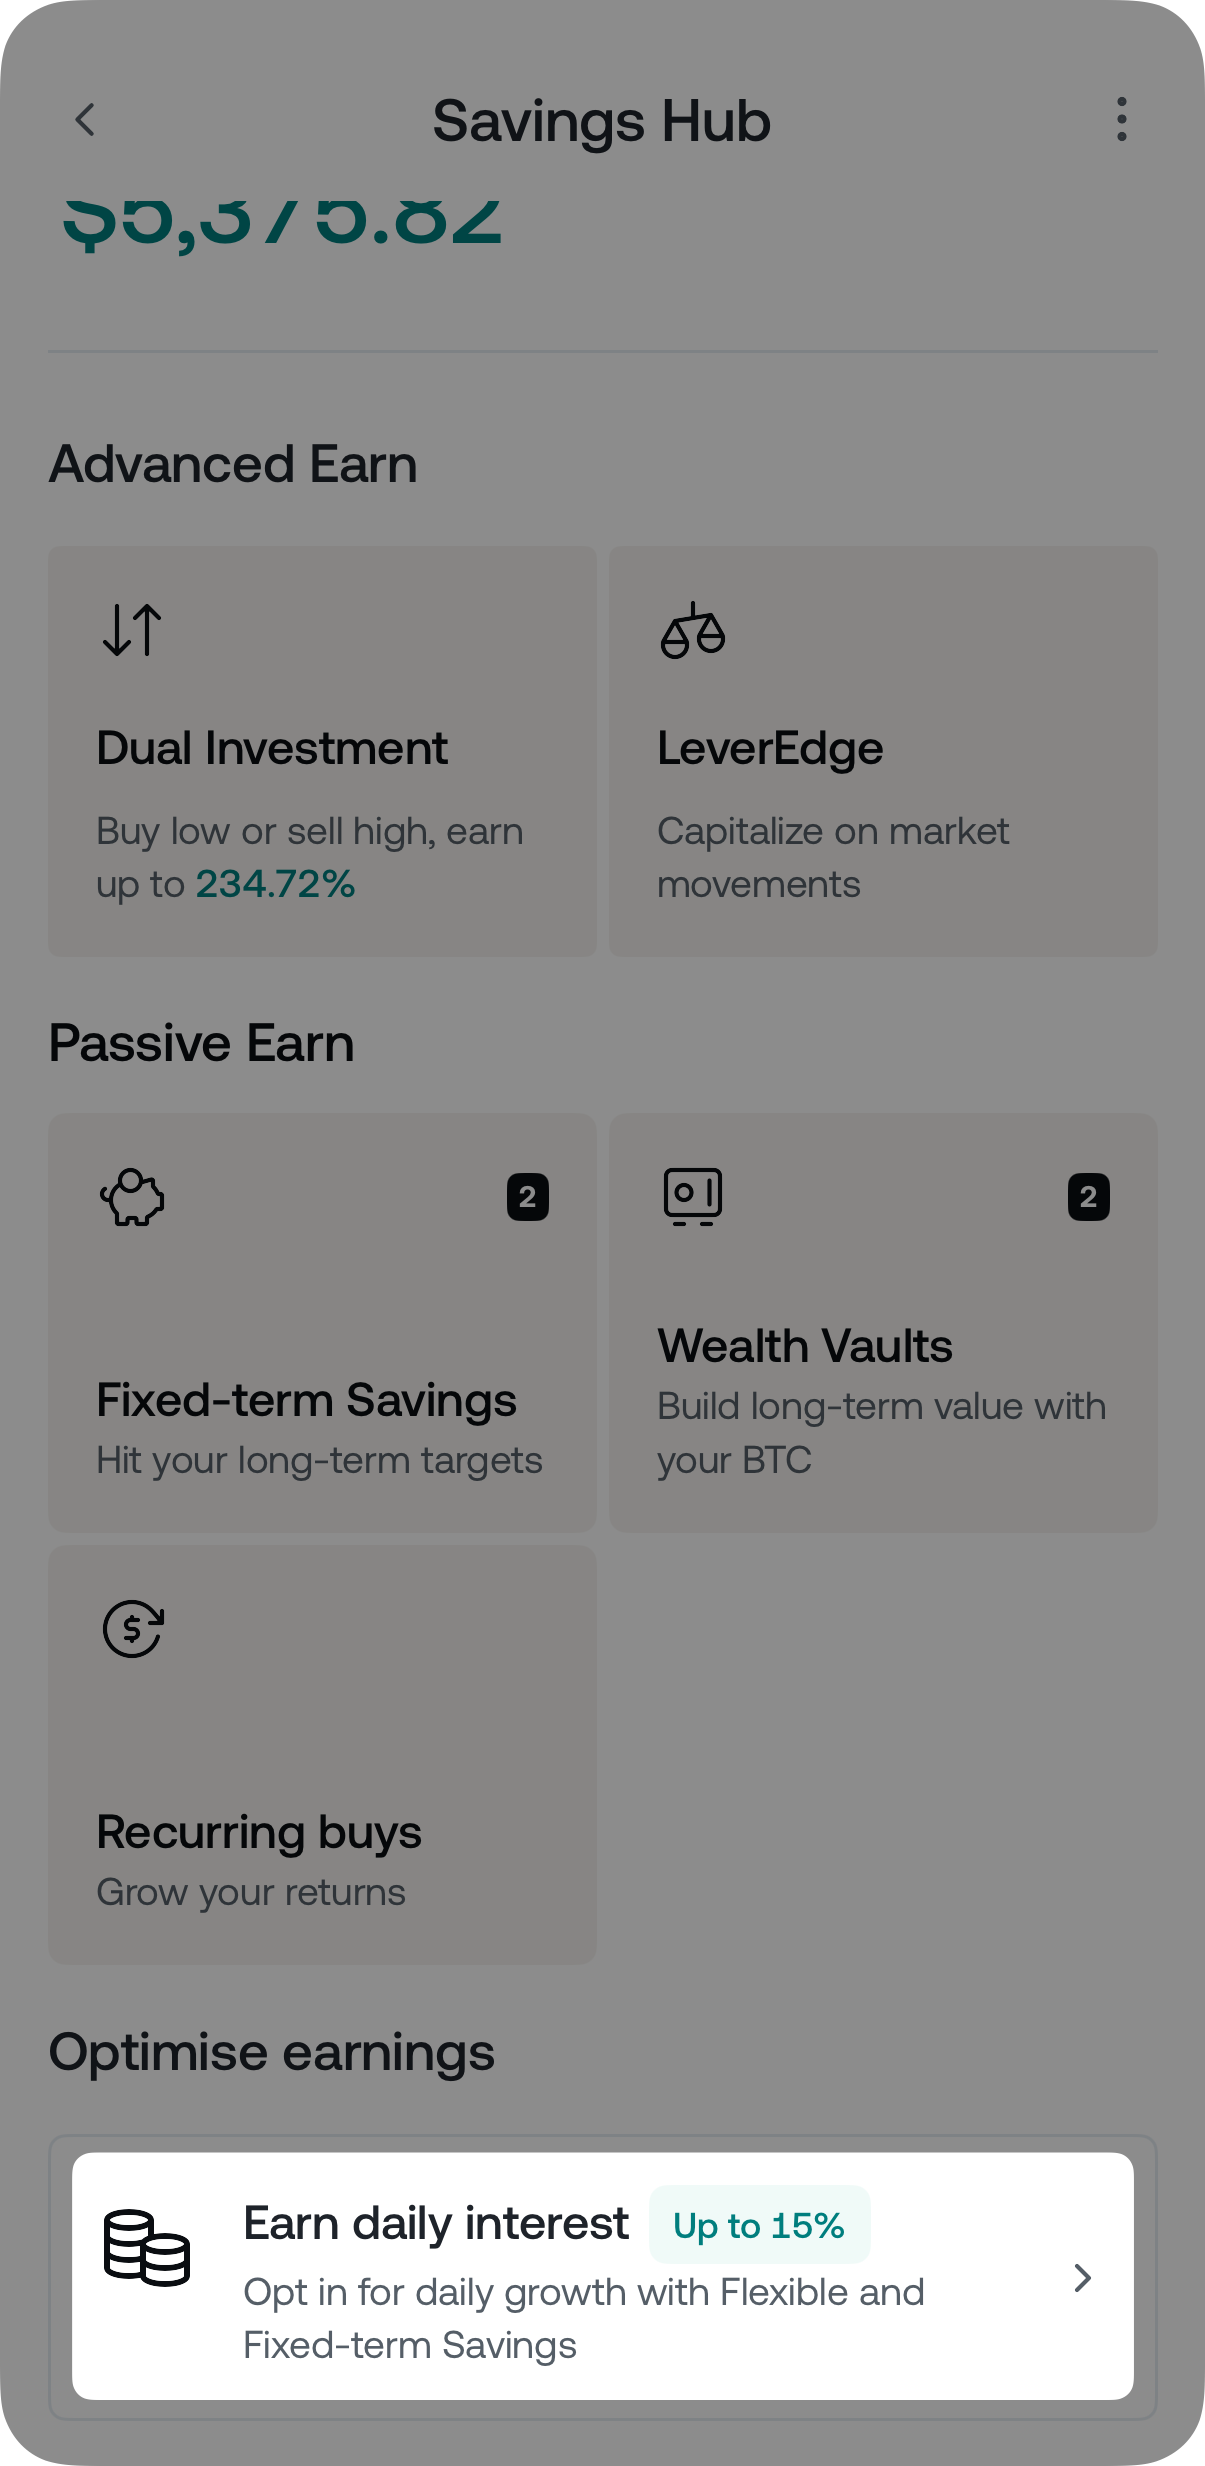Tap the stacked coins icon
The image size is (1205, 2466).
click(147, 2248)
